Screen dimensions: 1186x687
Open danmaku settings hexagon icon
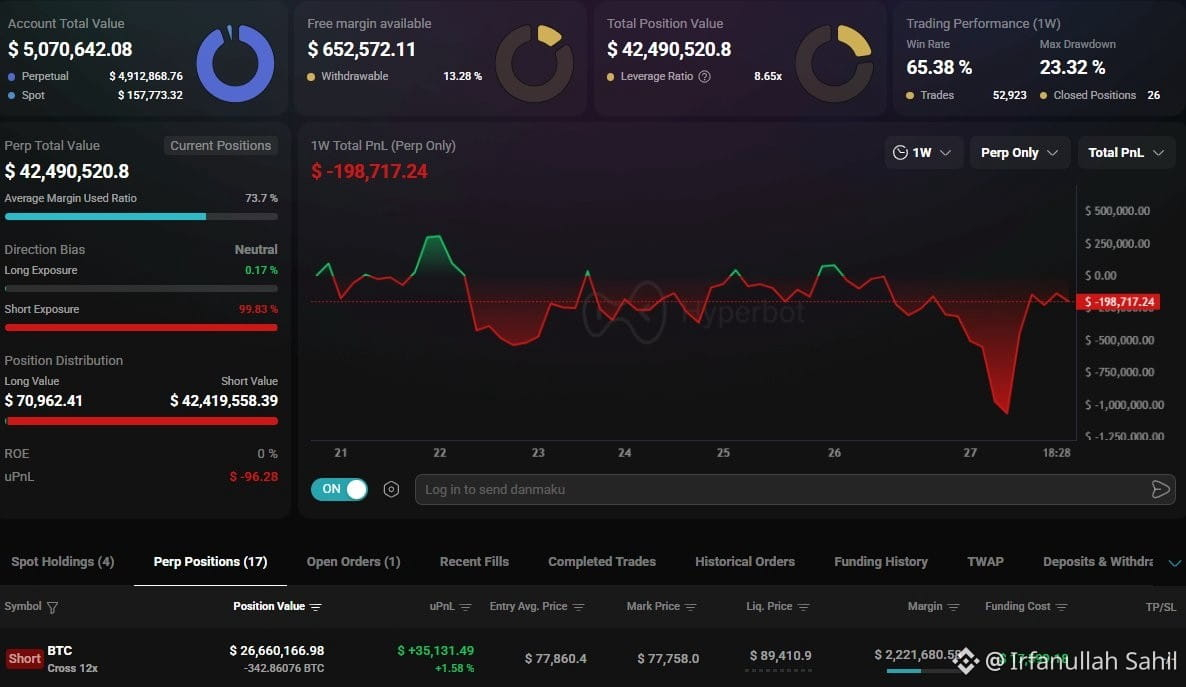pyautogui.click(x=391, y=490)
